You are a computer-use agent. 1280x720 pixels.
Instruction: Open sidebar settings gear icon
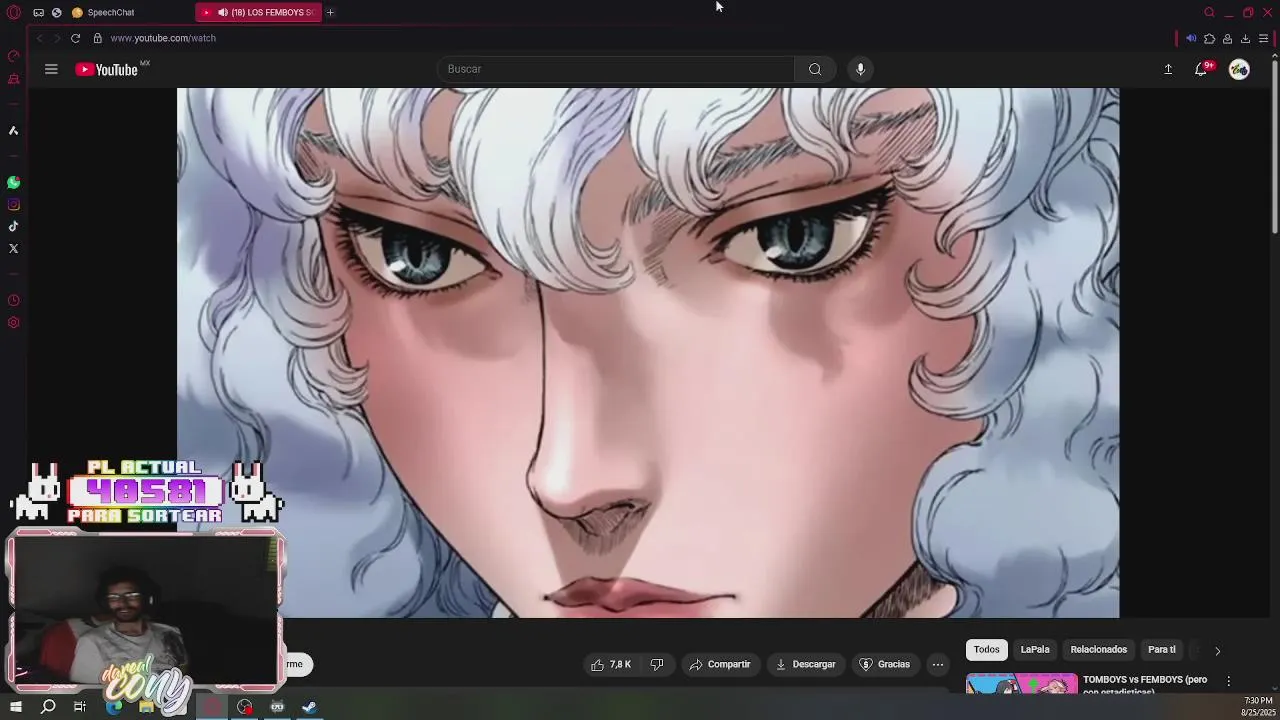[13, 323]
